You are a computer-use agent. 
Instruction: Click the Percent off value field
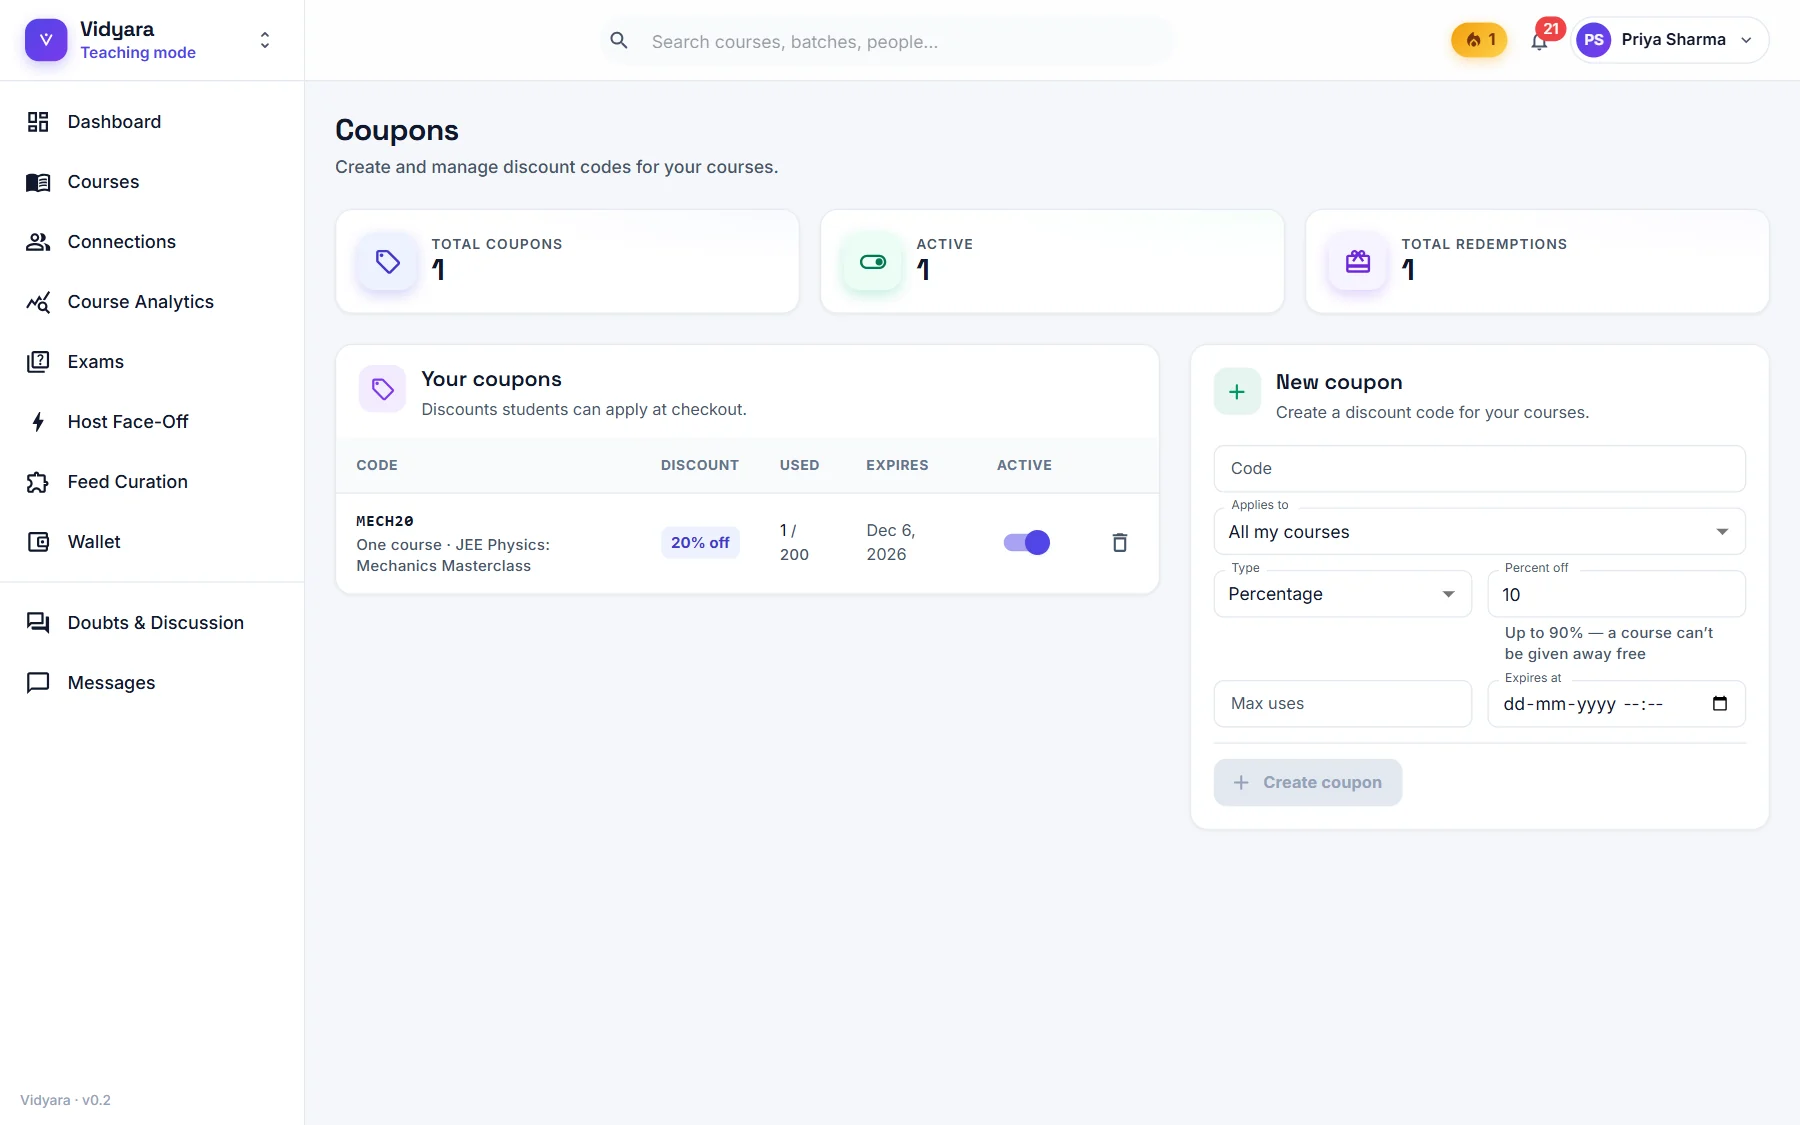pyautogui.click(x=1617, y=594)
